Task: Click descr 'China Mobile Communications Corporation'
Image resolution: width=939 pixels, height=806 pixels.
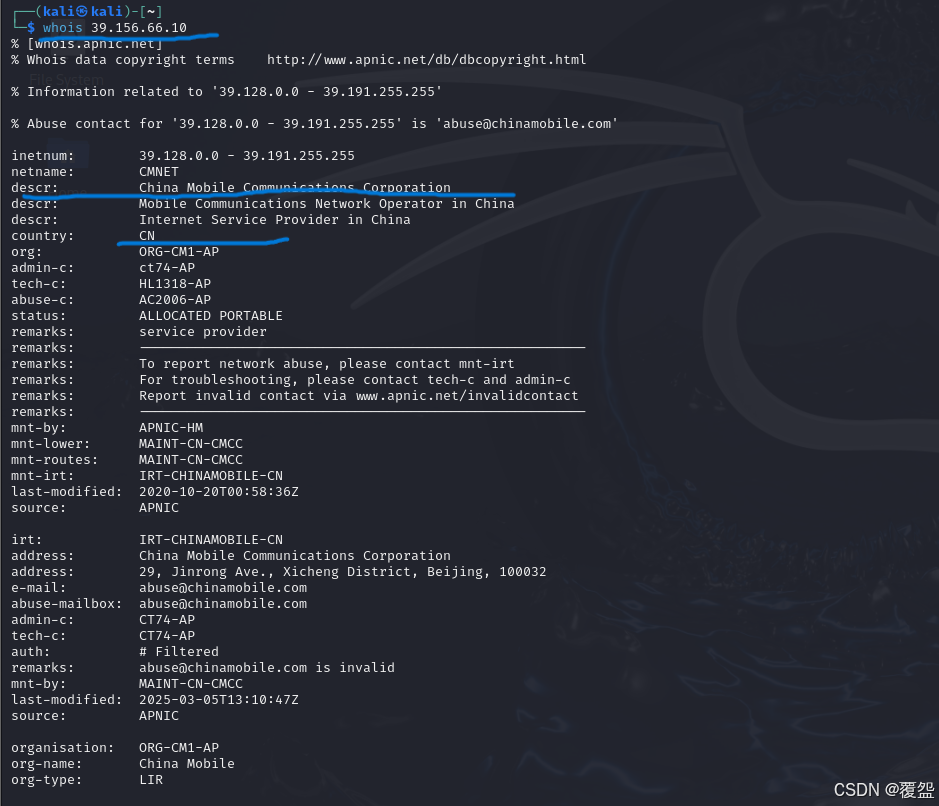Action: coord(295,187)
